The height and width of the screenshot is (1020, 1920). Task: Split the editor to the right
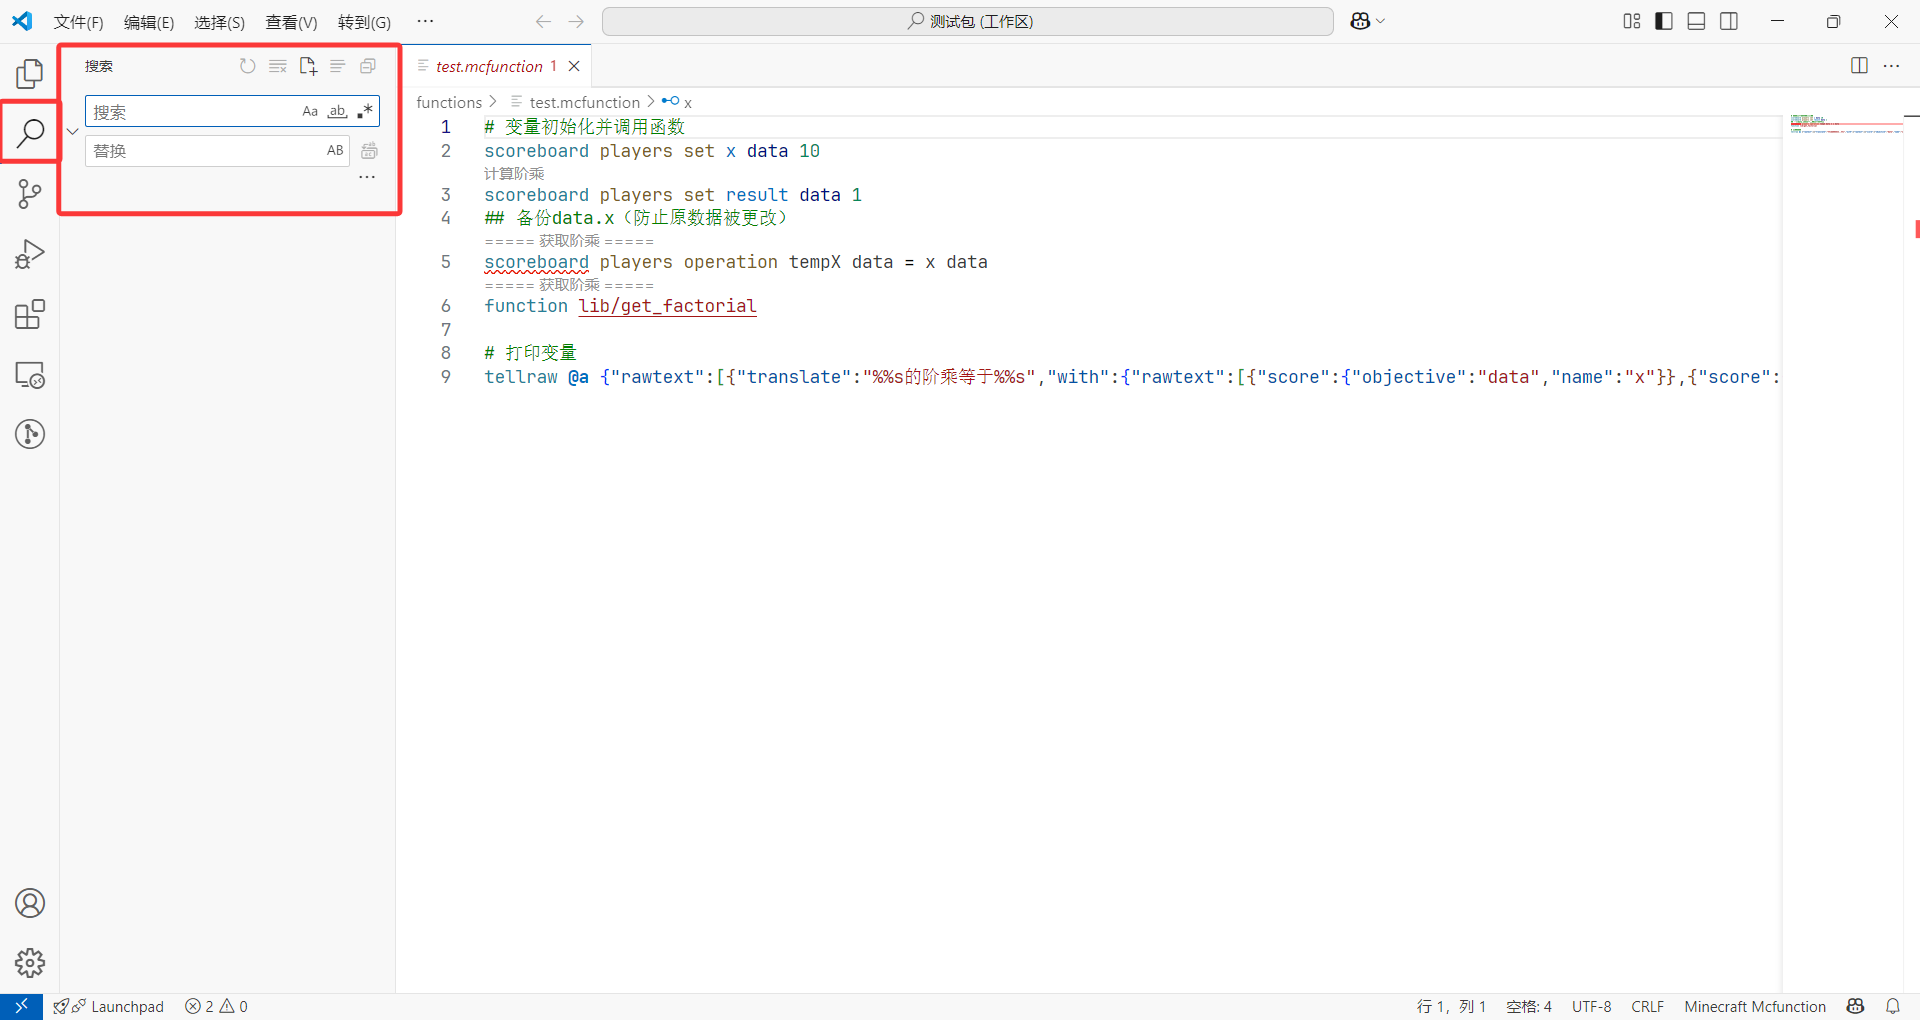1860,66
